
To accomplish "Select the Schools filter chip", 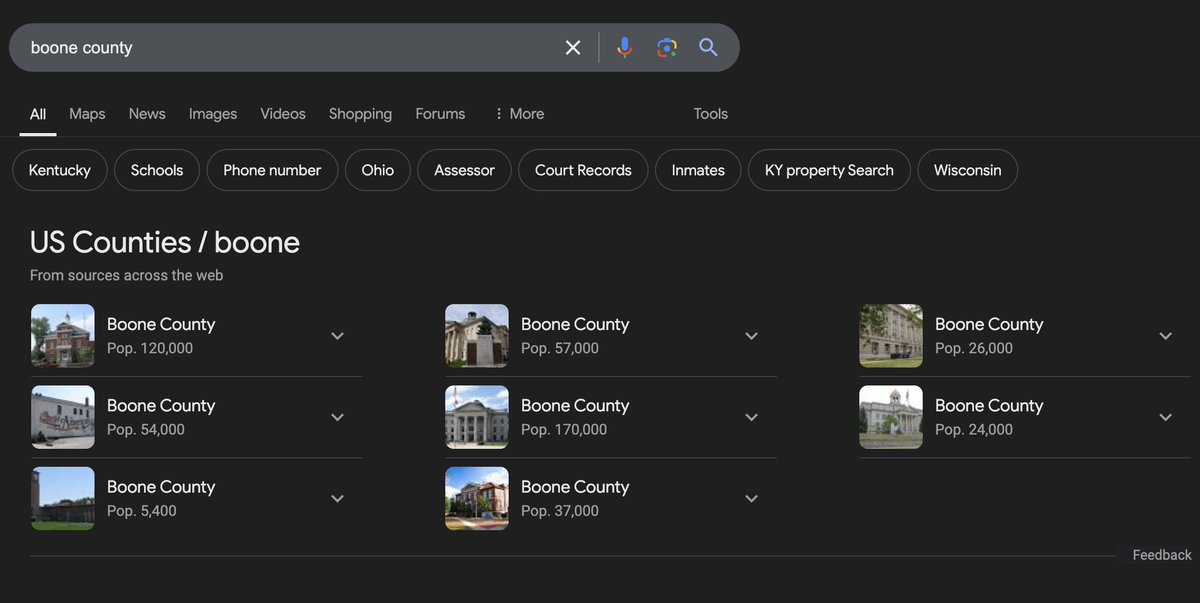I will pyautogui.click(x=157, y=170).
